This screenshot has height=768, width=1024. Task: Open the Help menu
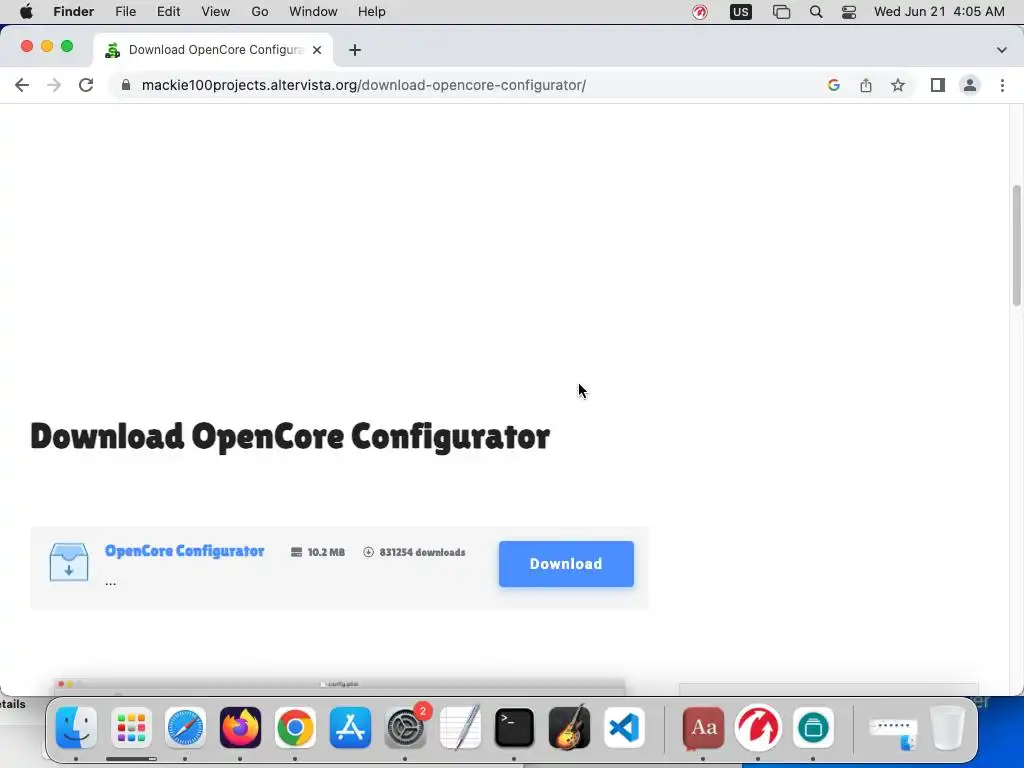click(x=371, y=12)
